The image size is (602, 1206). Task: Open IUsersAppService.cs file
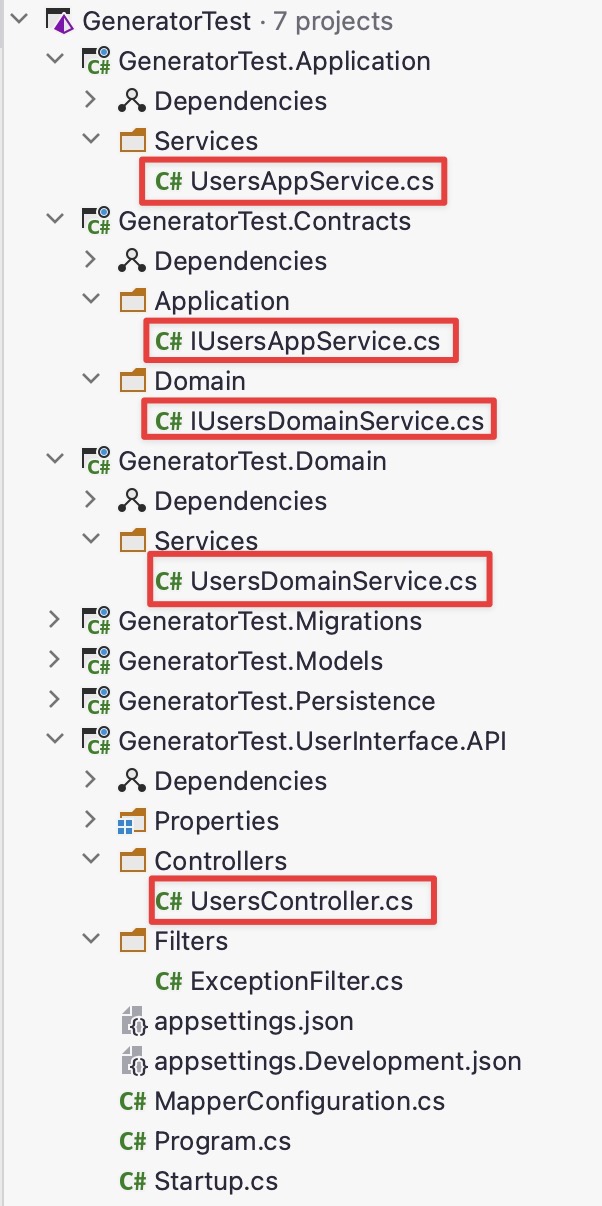tap(314, 341)
